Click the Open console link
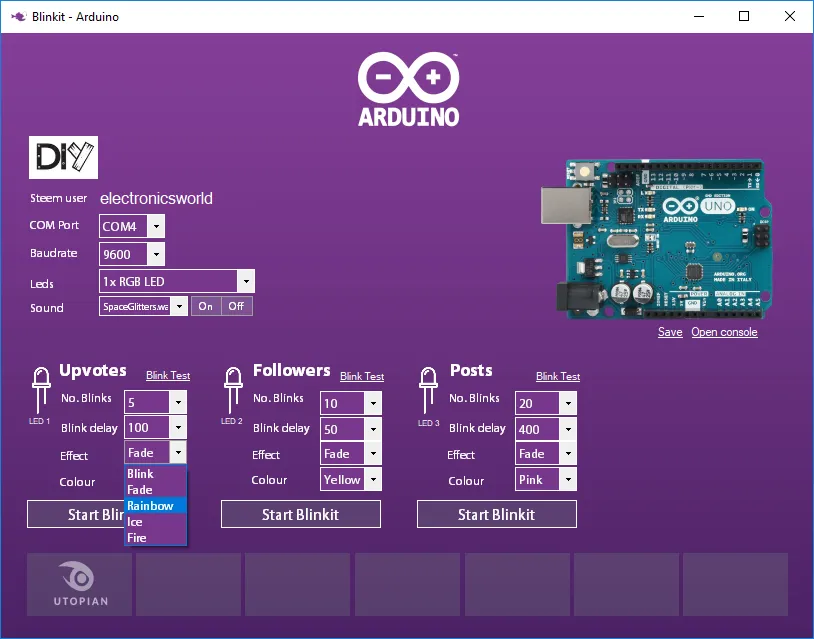The image size is (814, 639). click(x=724, y=332)
